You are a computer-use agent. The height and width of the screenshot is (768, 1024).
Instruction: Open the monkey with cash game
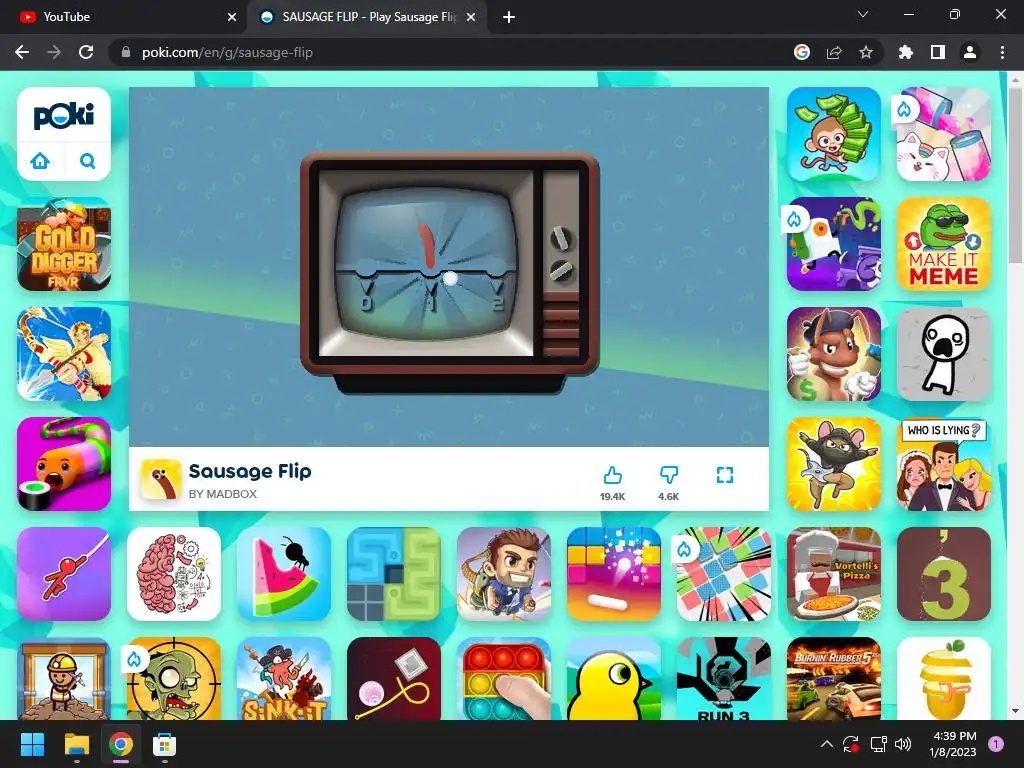pyautogui.click(x=834, y=135)
